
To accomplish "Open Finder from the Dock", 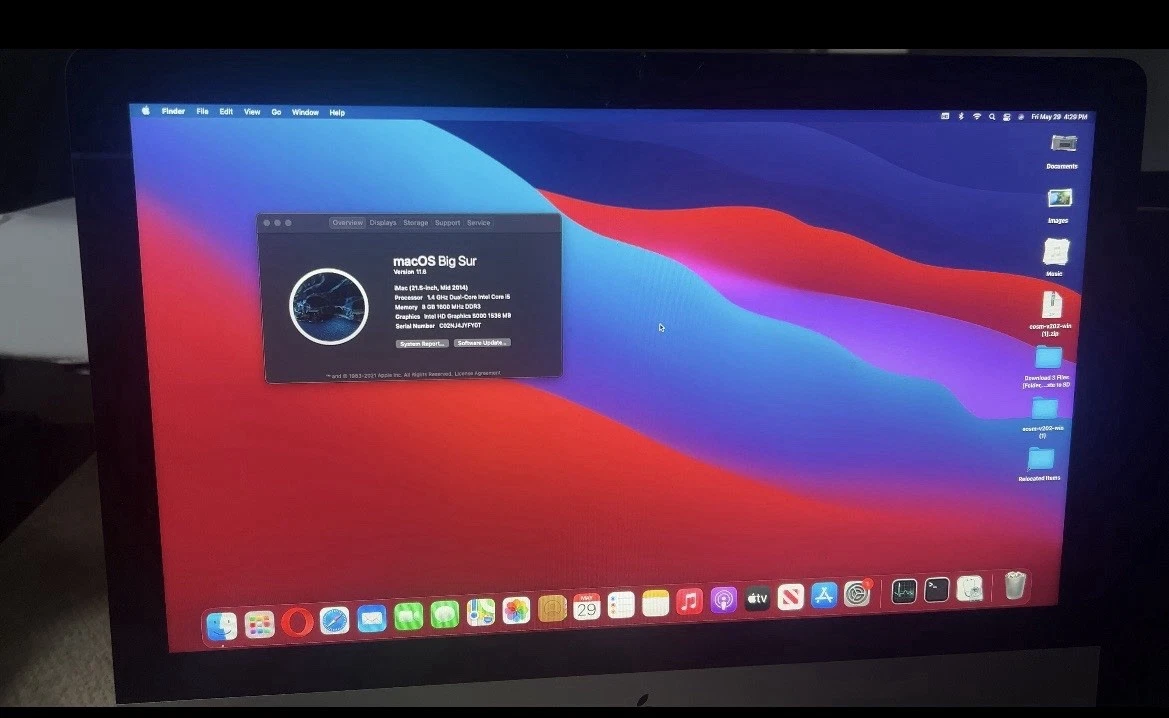I will click(x=221, y=626).
